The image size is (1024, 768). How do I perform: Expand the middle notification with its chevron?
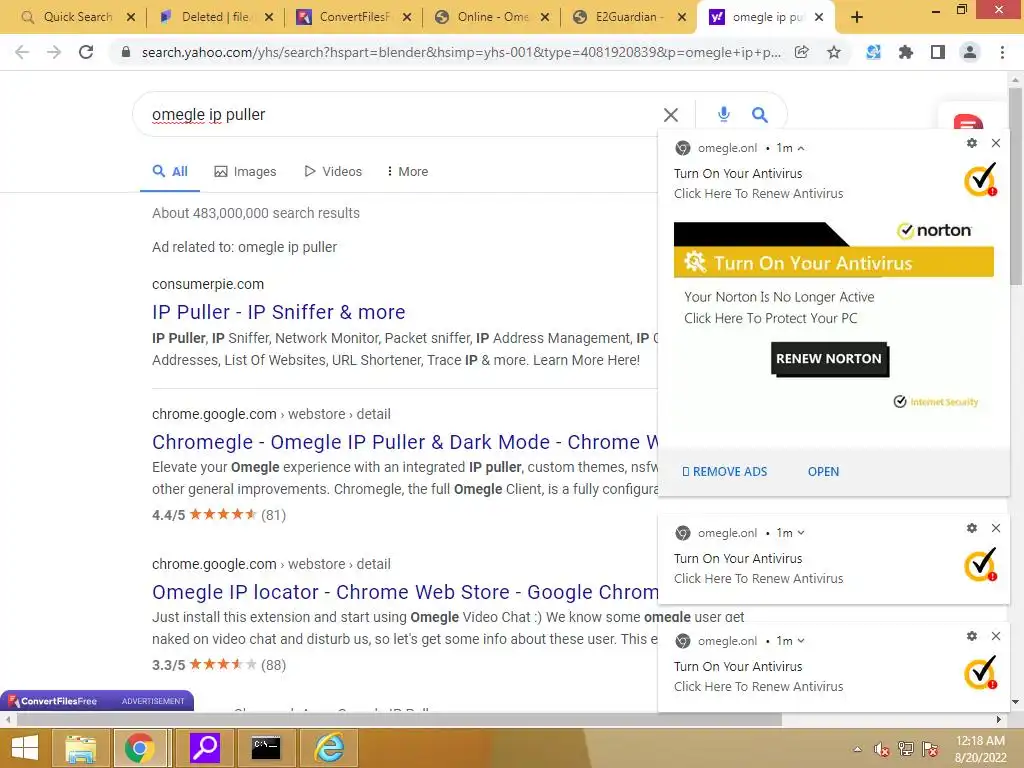pos(801,533)
